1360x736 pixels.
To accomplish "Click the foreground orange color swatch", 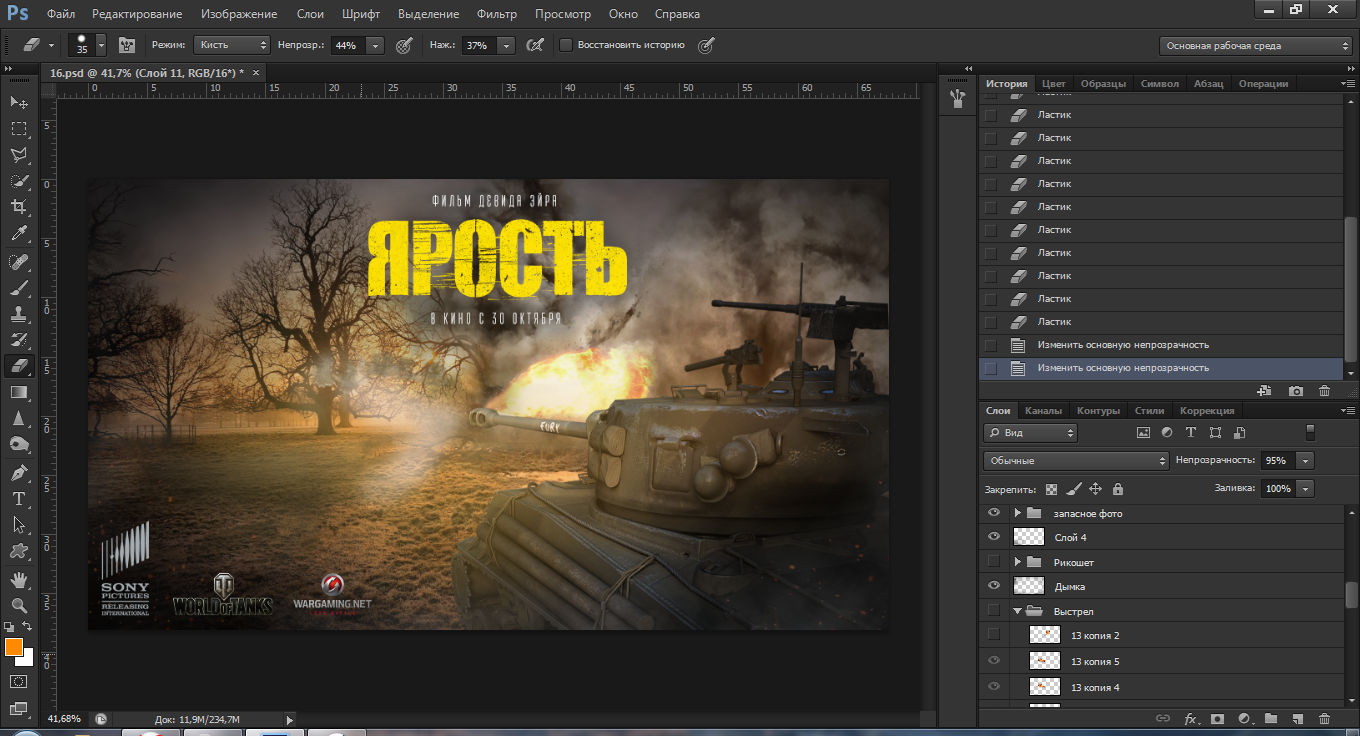I will 13,647.
